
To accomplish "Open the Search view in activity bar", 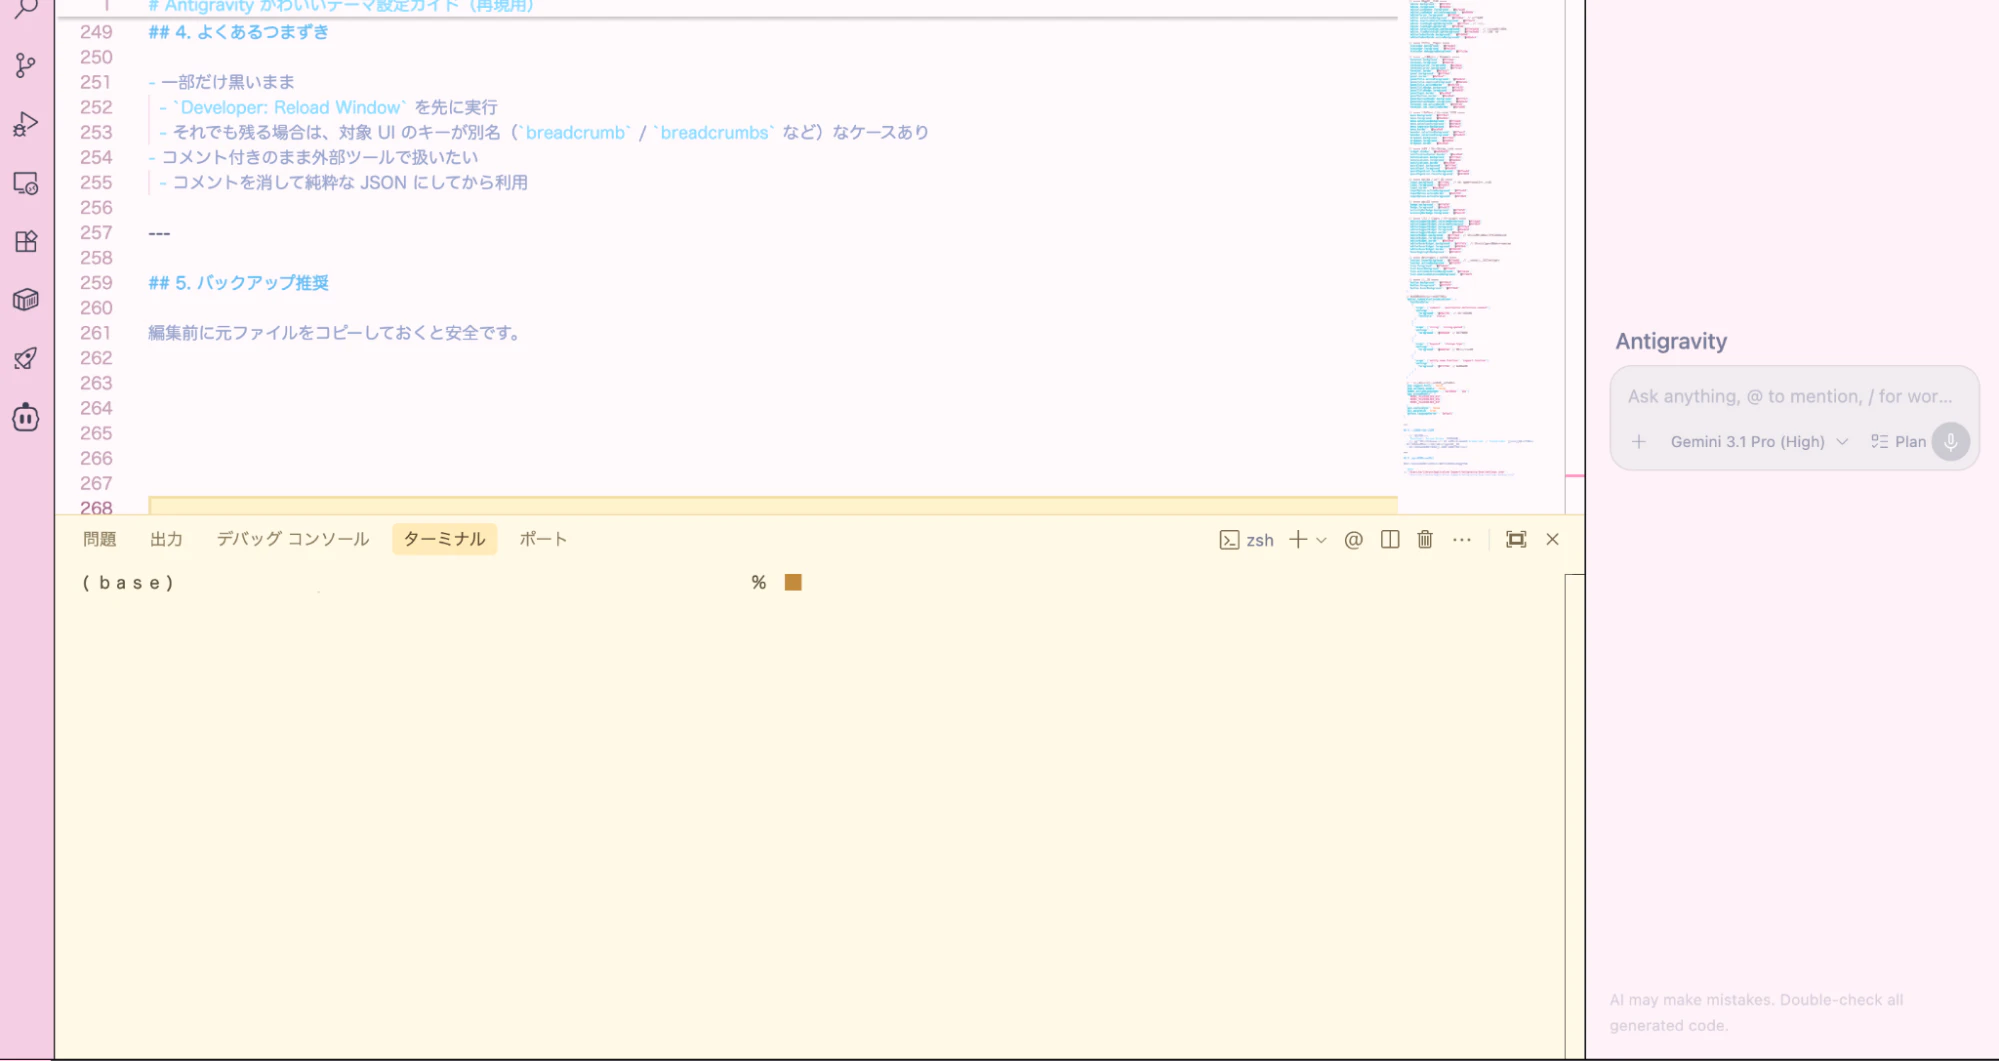I will (26, 8).
